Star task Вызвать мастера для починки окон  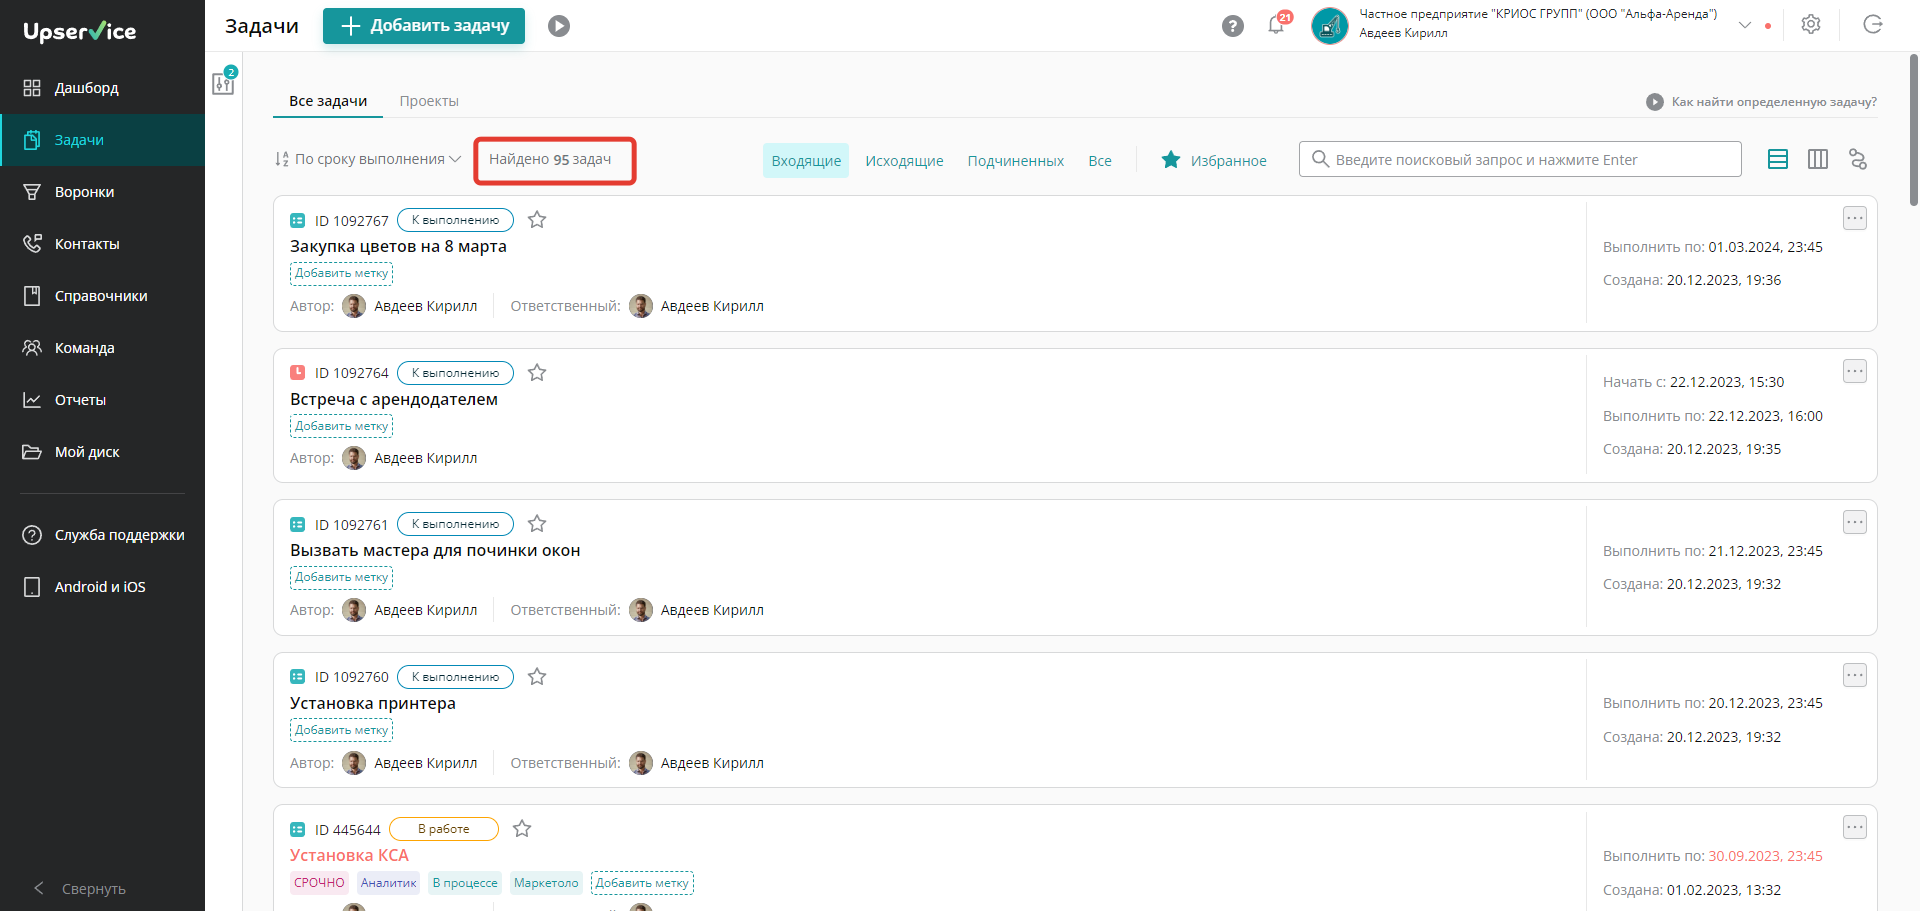coord(537,524)
